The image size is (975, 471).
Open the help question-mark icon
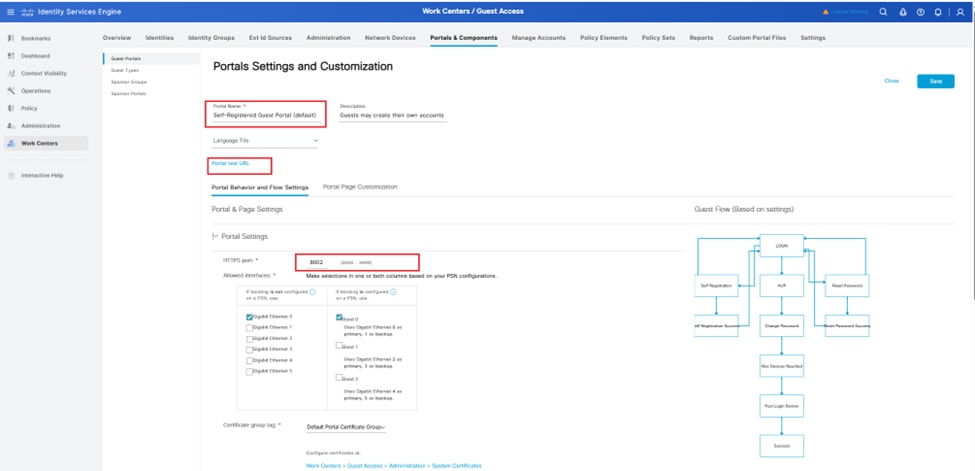point(921,12)
